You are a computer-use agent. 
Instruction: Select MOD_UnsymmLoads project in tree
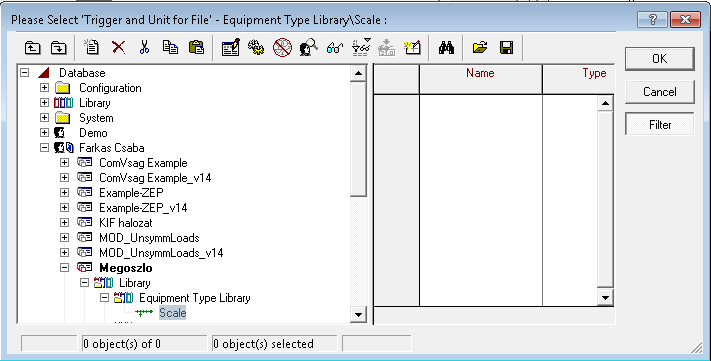(149, 238)
